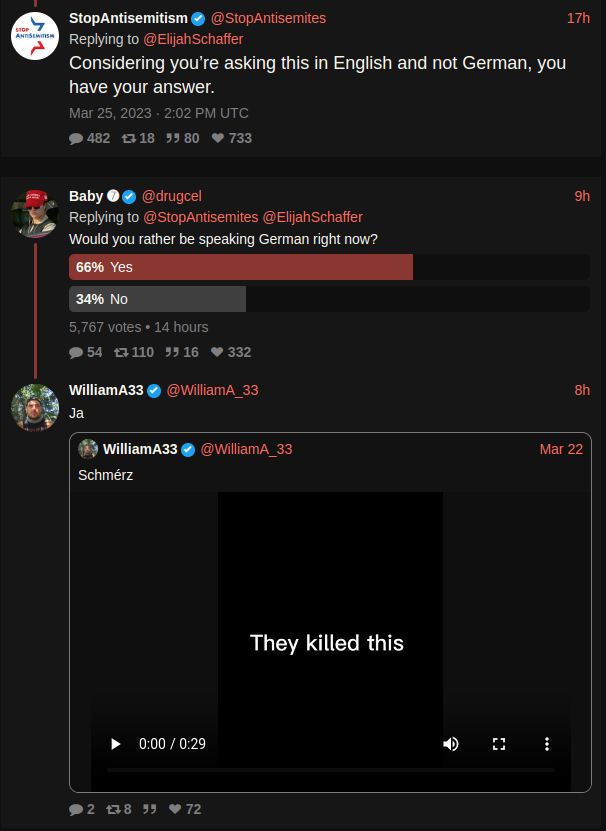Click reply icon under WilliamA33's tweet

tap(76, 809)
